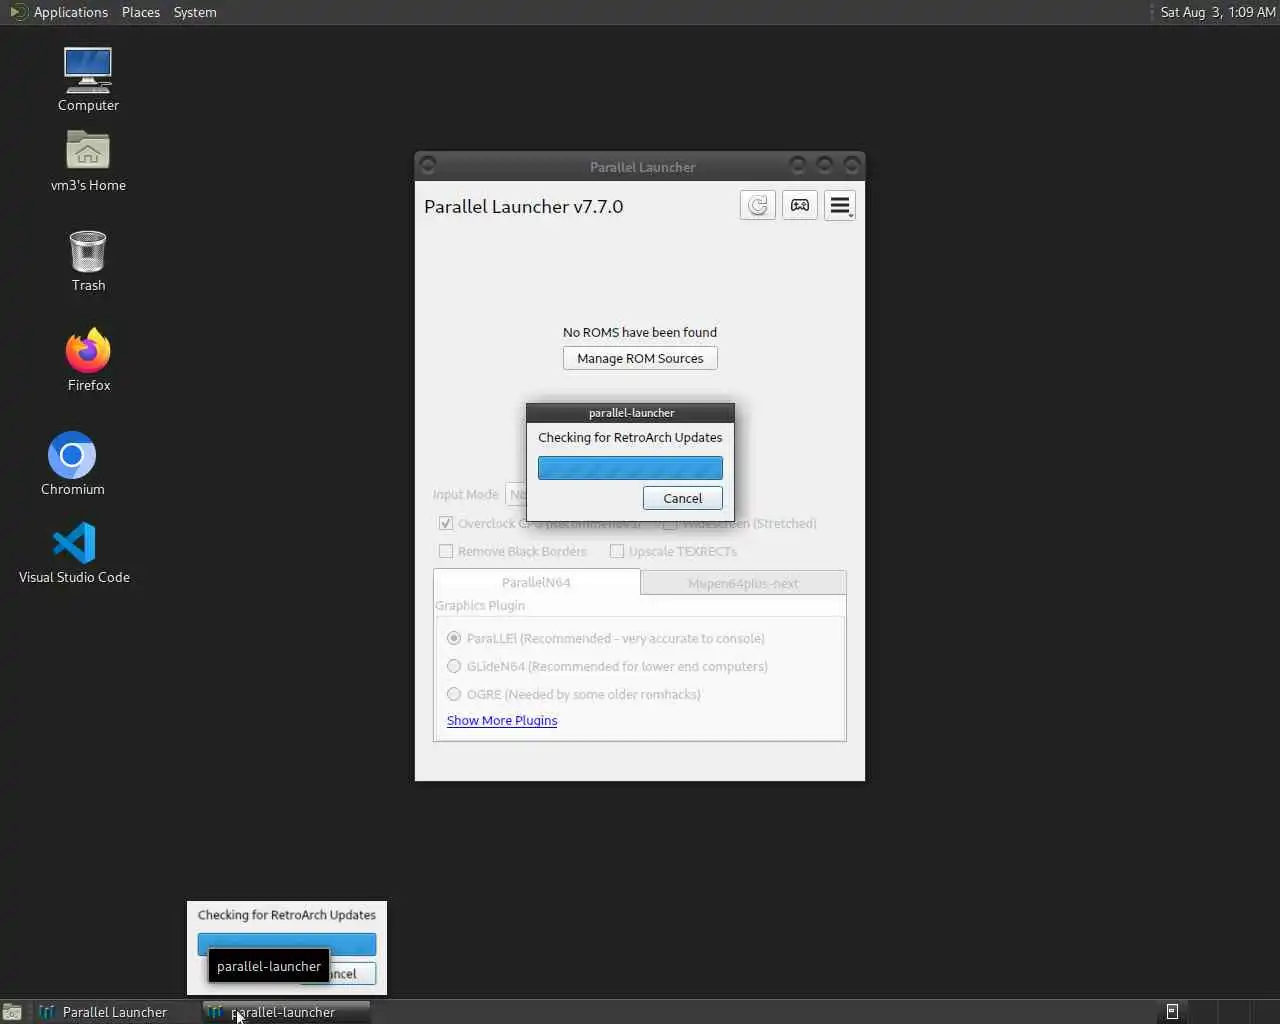
Task: Enable Upscale TEXRECTs checkbox
Action: click(617, 551)
